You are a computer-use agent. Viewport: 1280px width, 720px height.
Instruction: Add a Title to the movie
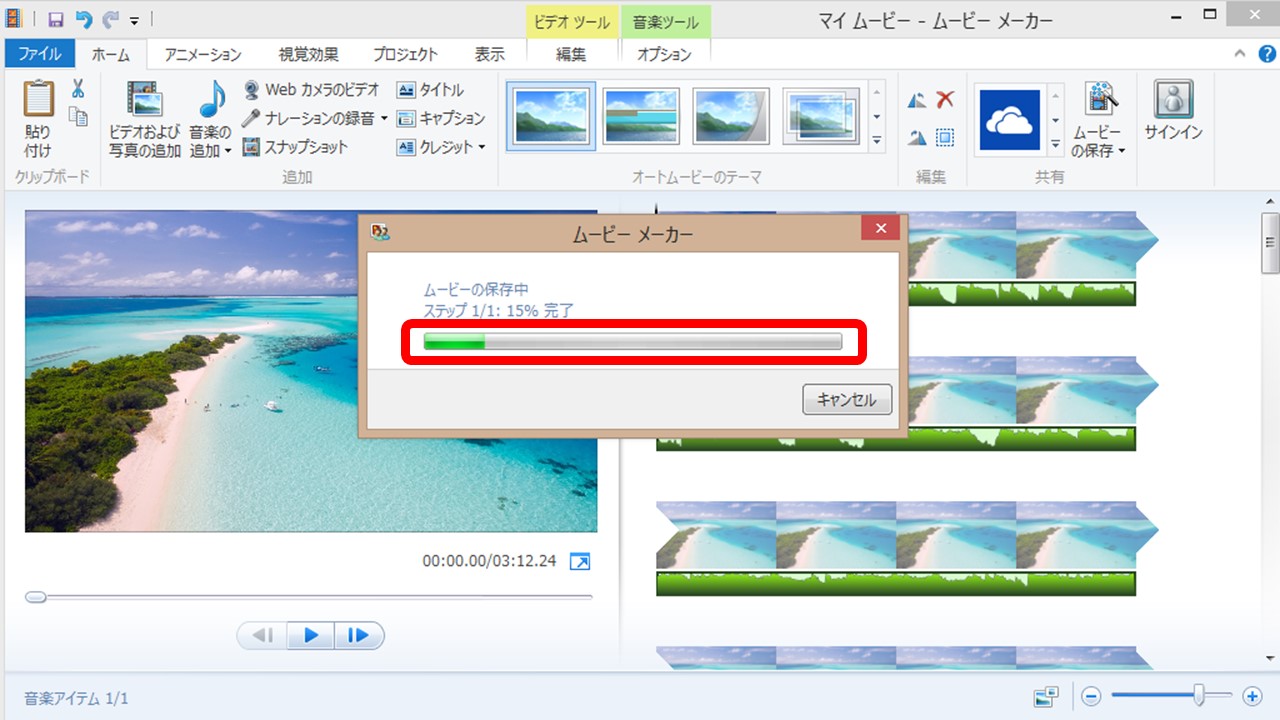(431, 89)
